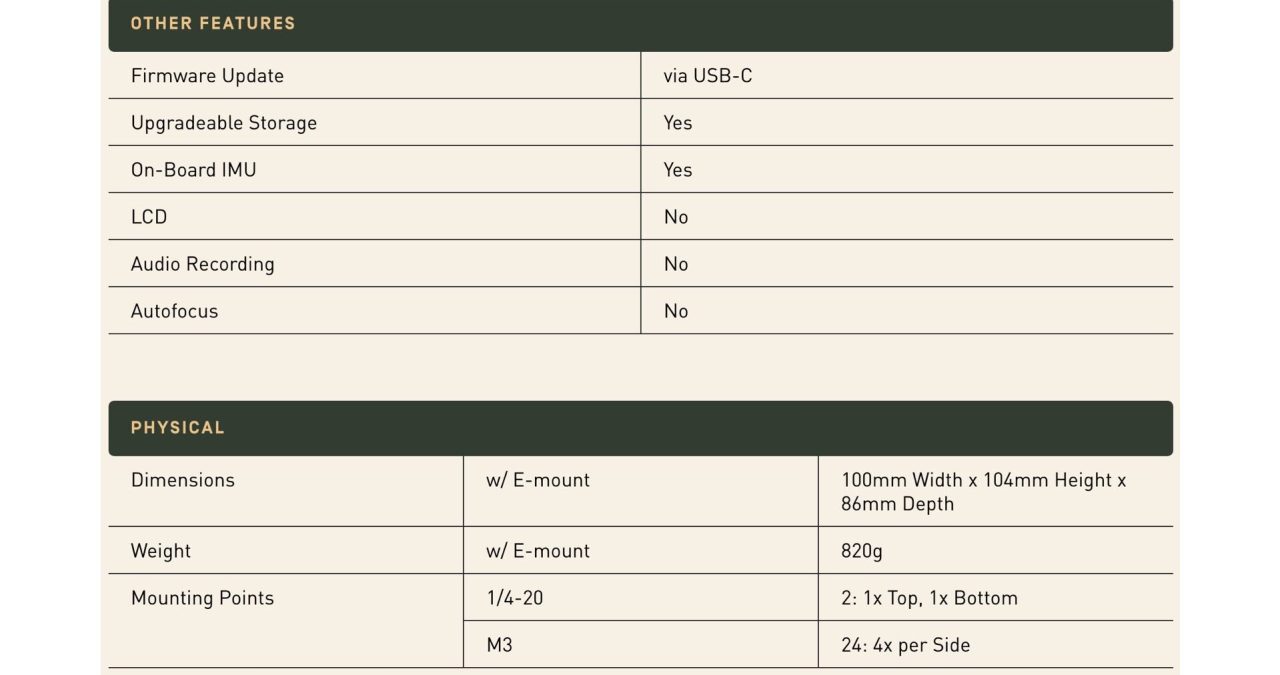The width and height of the screenshot is (1280, 675).
Task: Select the Dimensions label
Action: coord(183,480)
